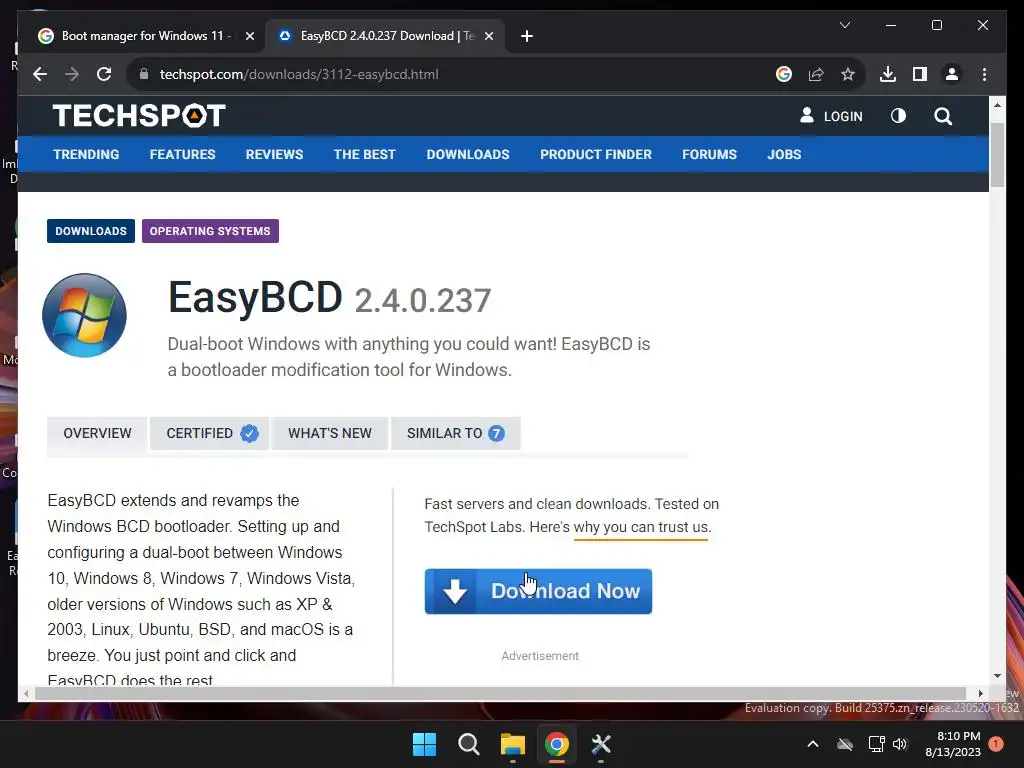1024x768 pixels.
Task: Click the DOWNLOADS breadcrumb tag
Action: click(91, 231)
